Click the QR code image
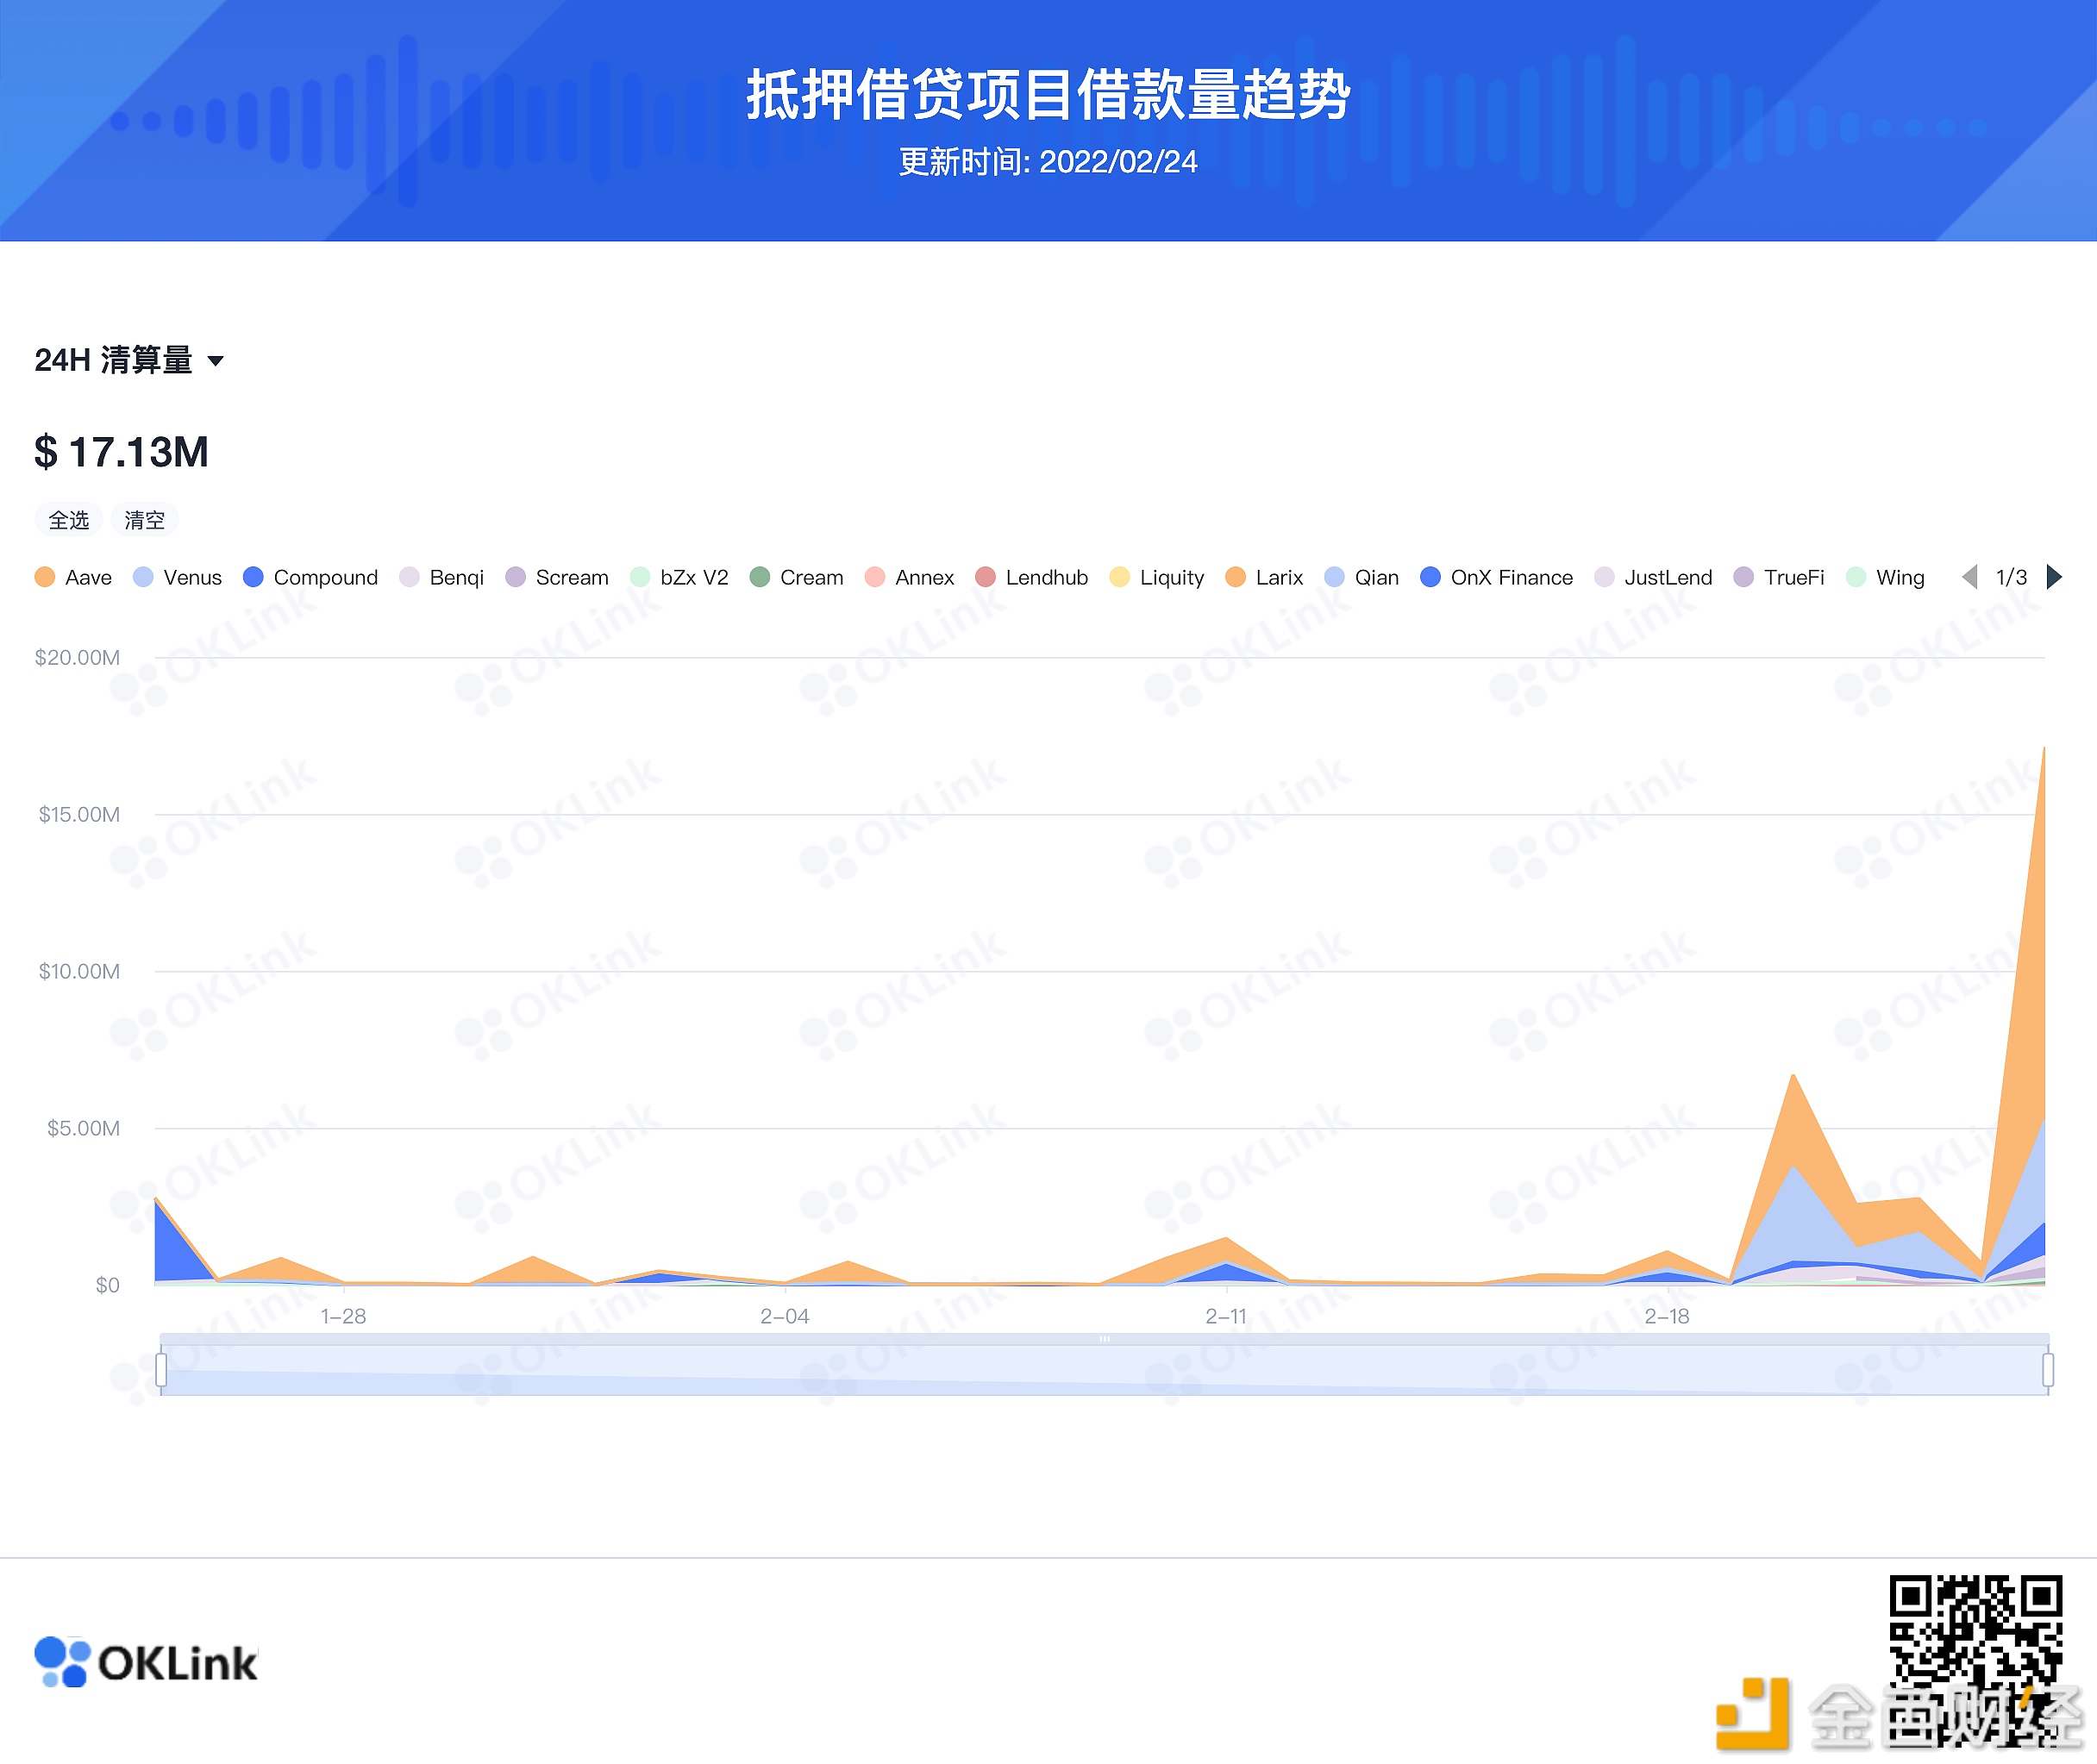 click(1975, 1660)
